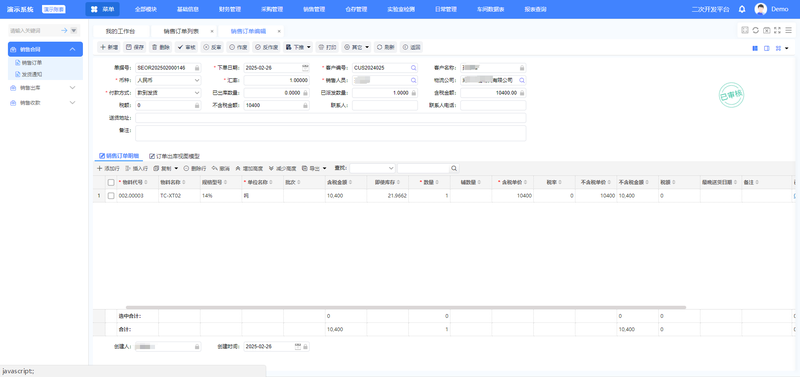
Task: Open the 全部模块 top menu
Action: [146, 9]
